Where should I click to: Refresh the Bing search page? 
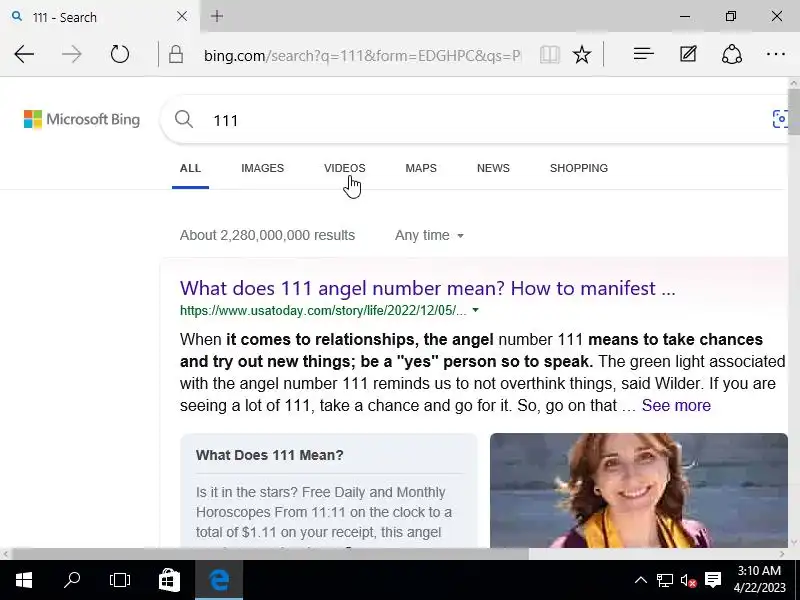(120, 54)
